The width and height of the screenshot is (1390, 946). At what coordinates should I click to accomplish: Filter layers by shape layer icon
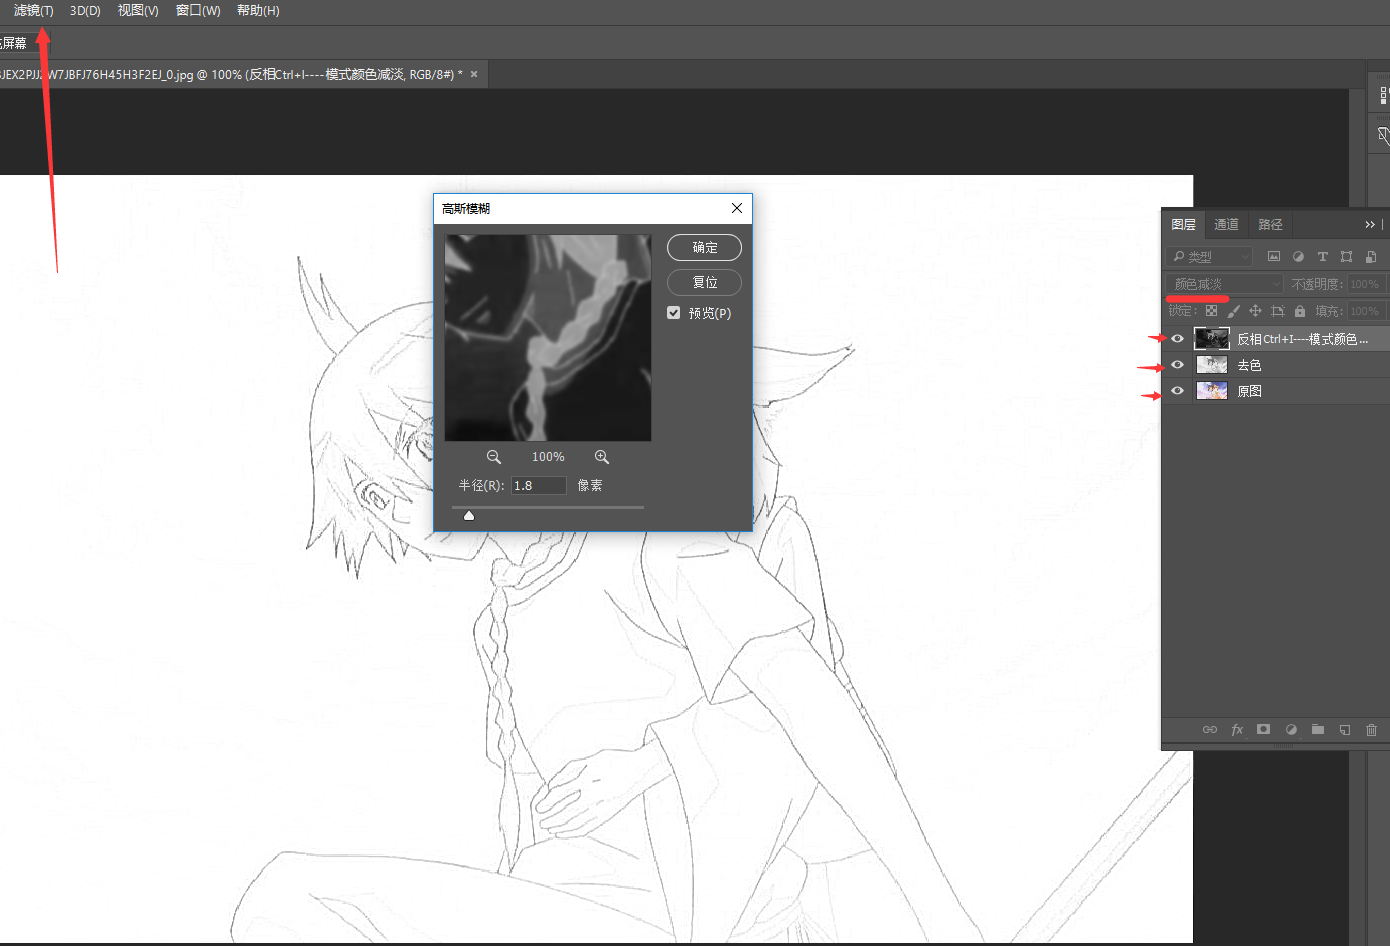1346,257
